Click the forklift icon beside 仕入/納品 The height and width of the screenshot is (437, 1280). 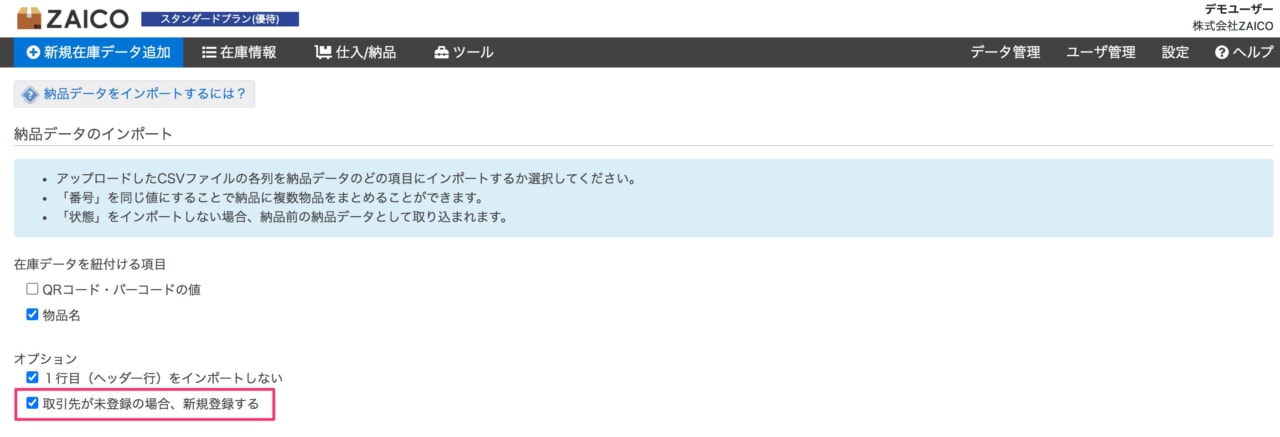pyautogui.click(x=323, y=52)
